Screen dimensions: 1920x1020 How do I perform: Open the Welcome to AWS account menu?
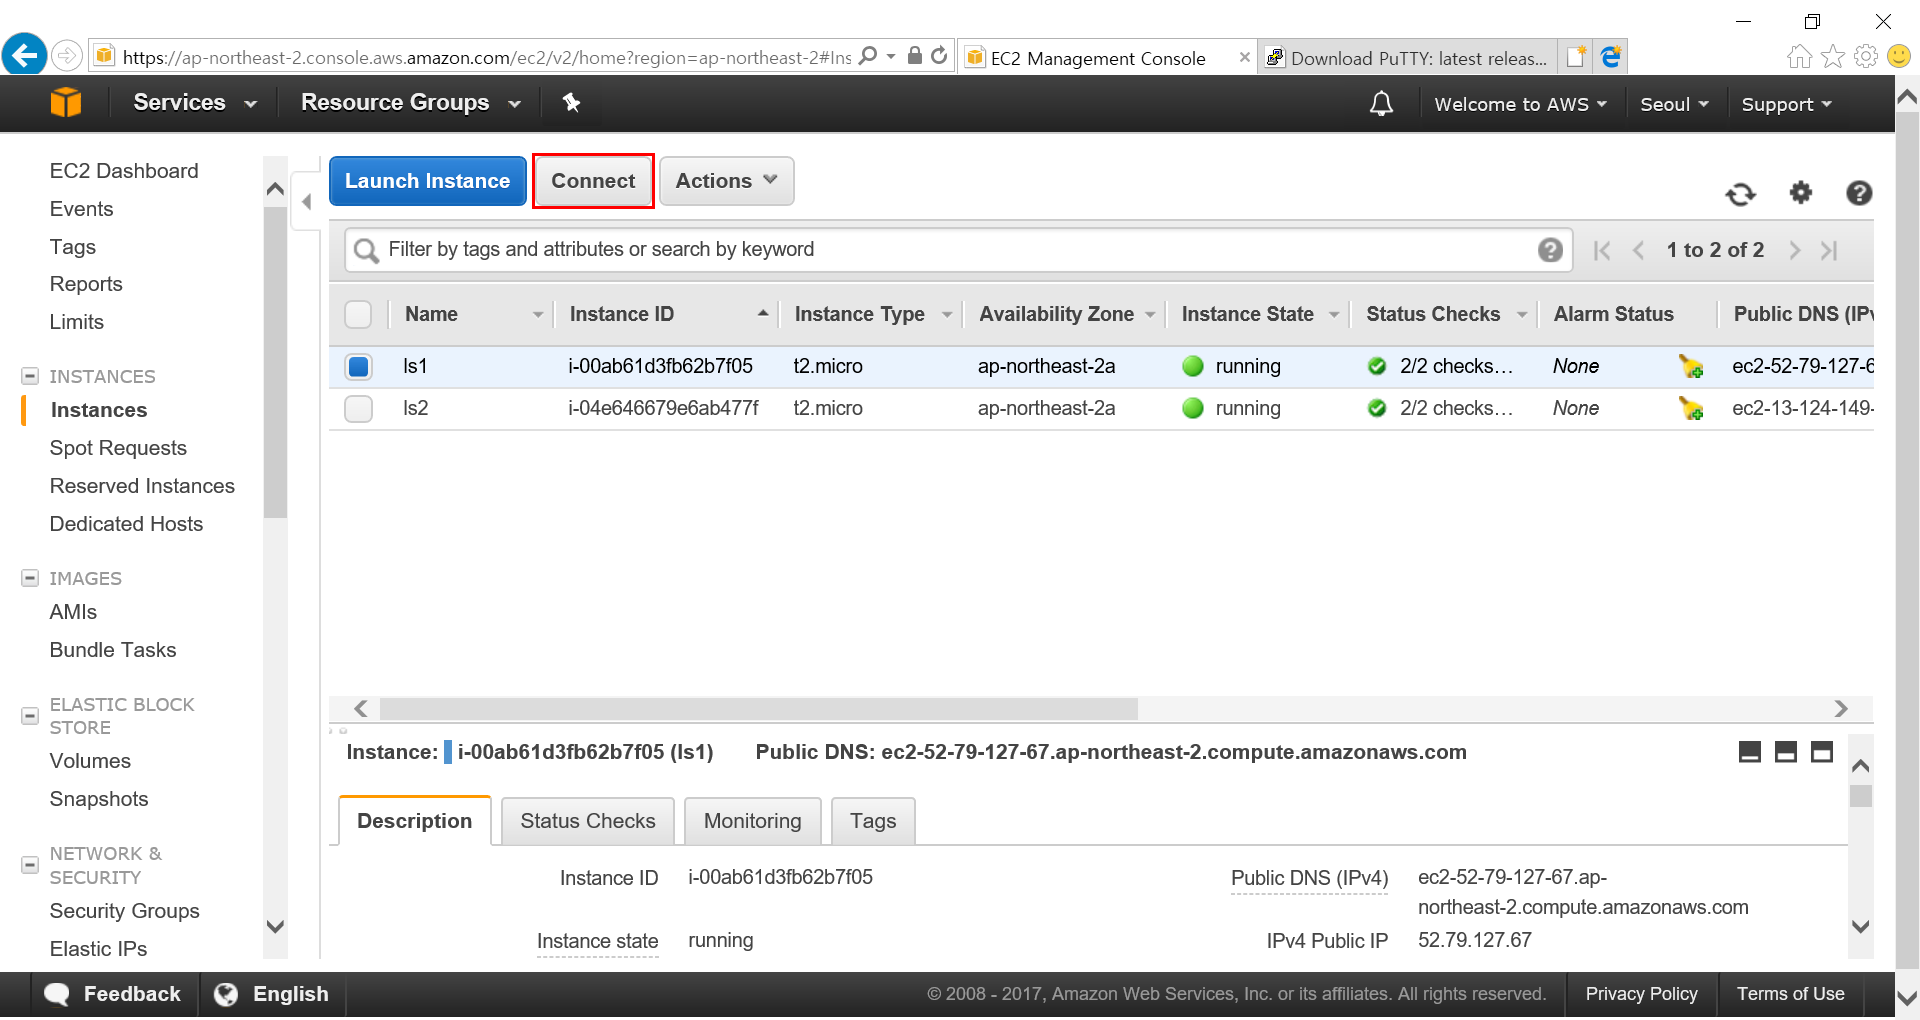[x=1520, y=104]
